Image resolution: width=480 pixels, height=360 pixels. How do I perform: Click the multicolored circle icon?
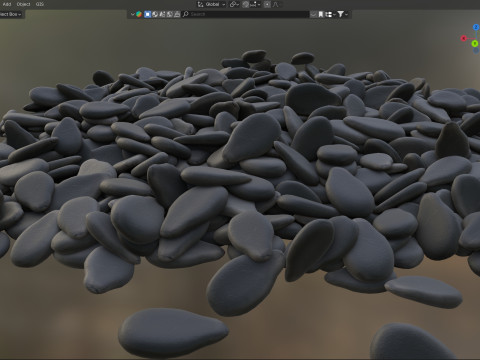[139, 14]
